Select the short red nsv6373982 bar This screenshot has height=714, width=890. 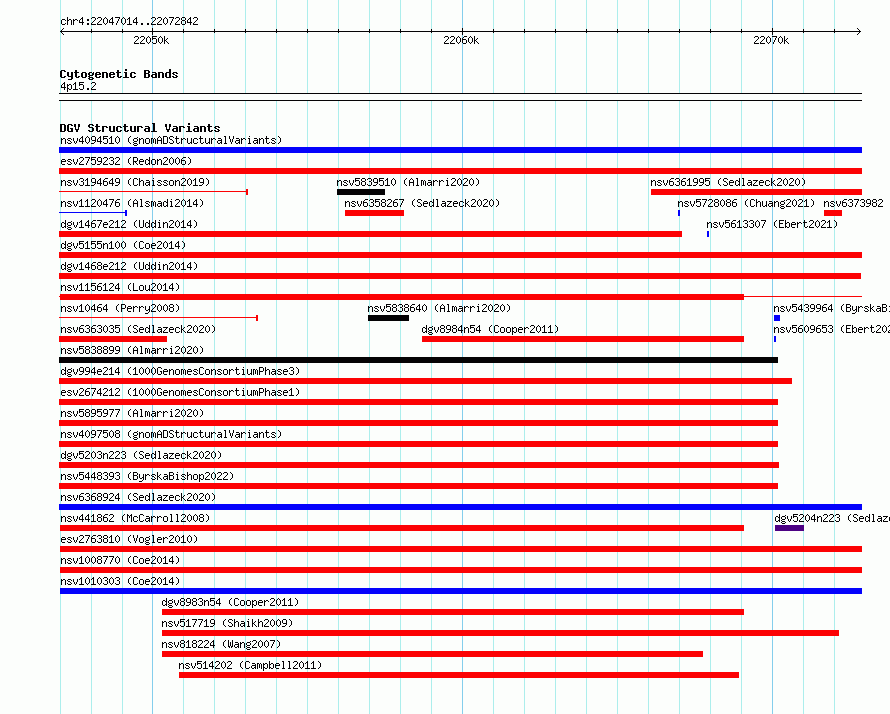(x=833, y=213)
